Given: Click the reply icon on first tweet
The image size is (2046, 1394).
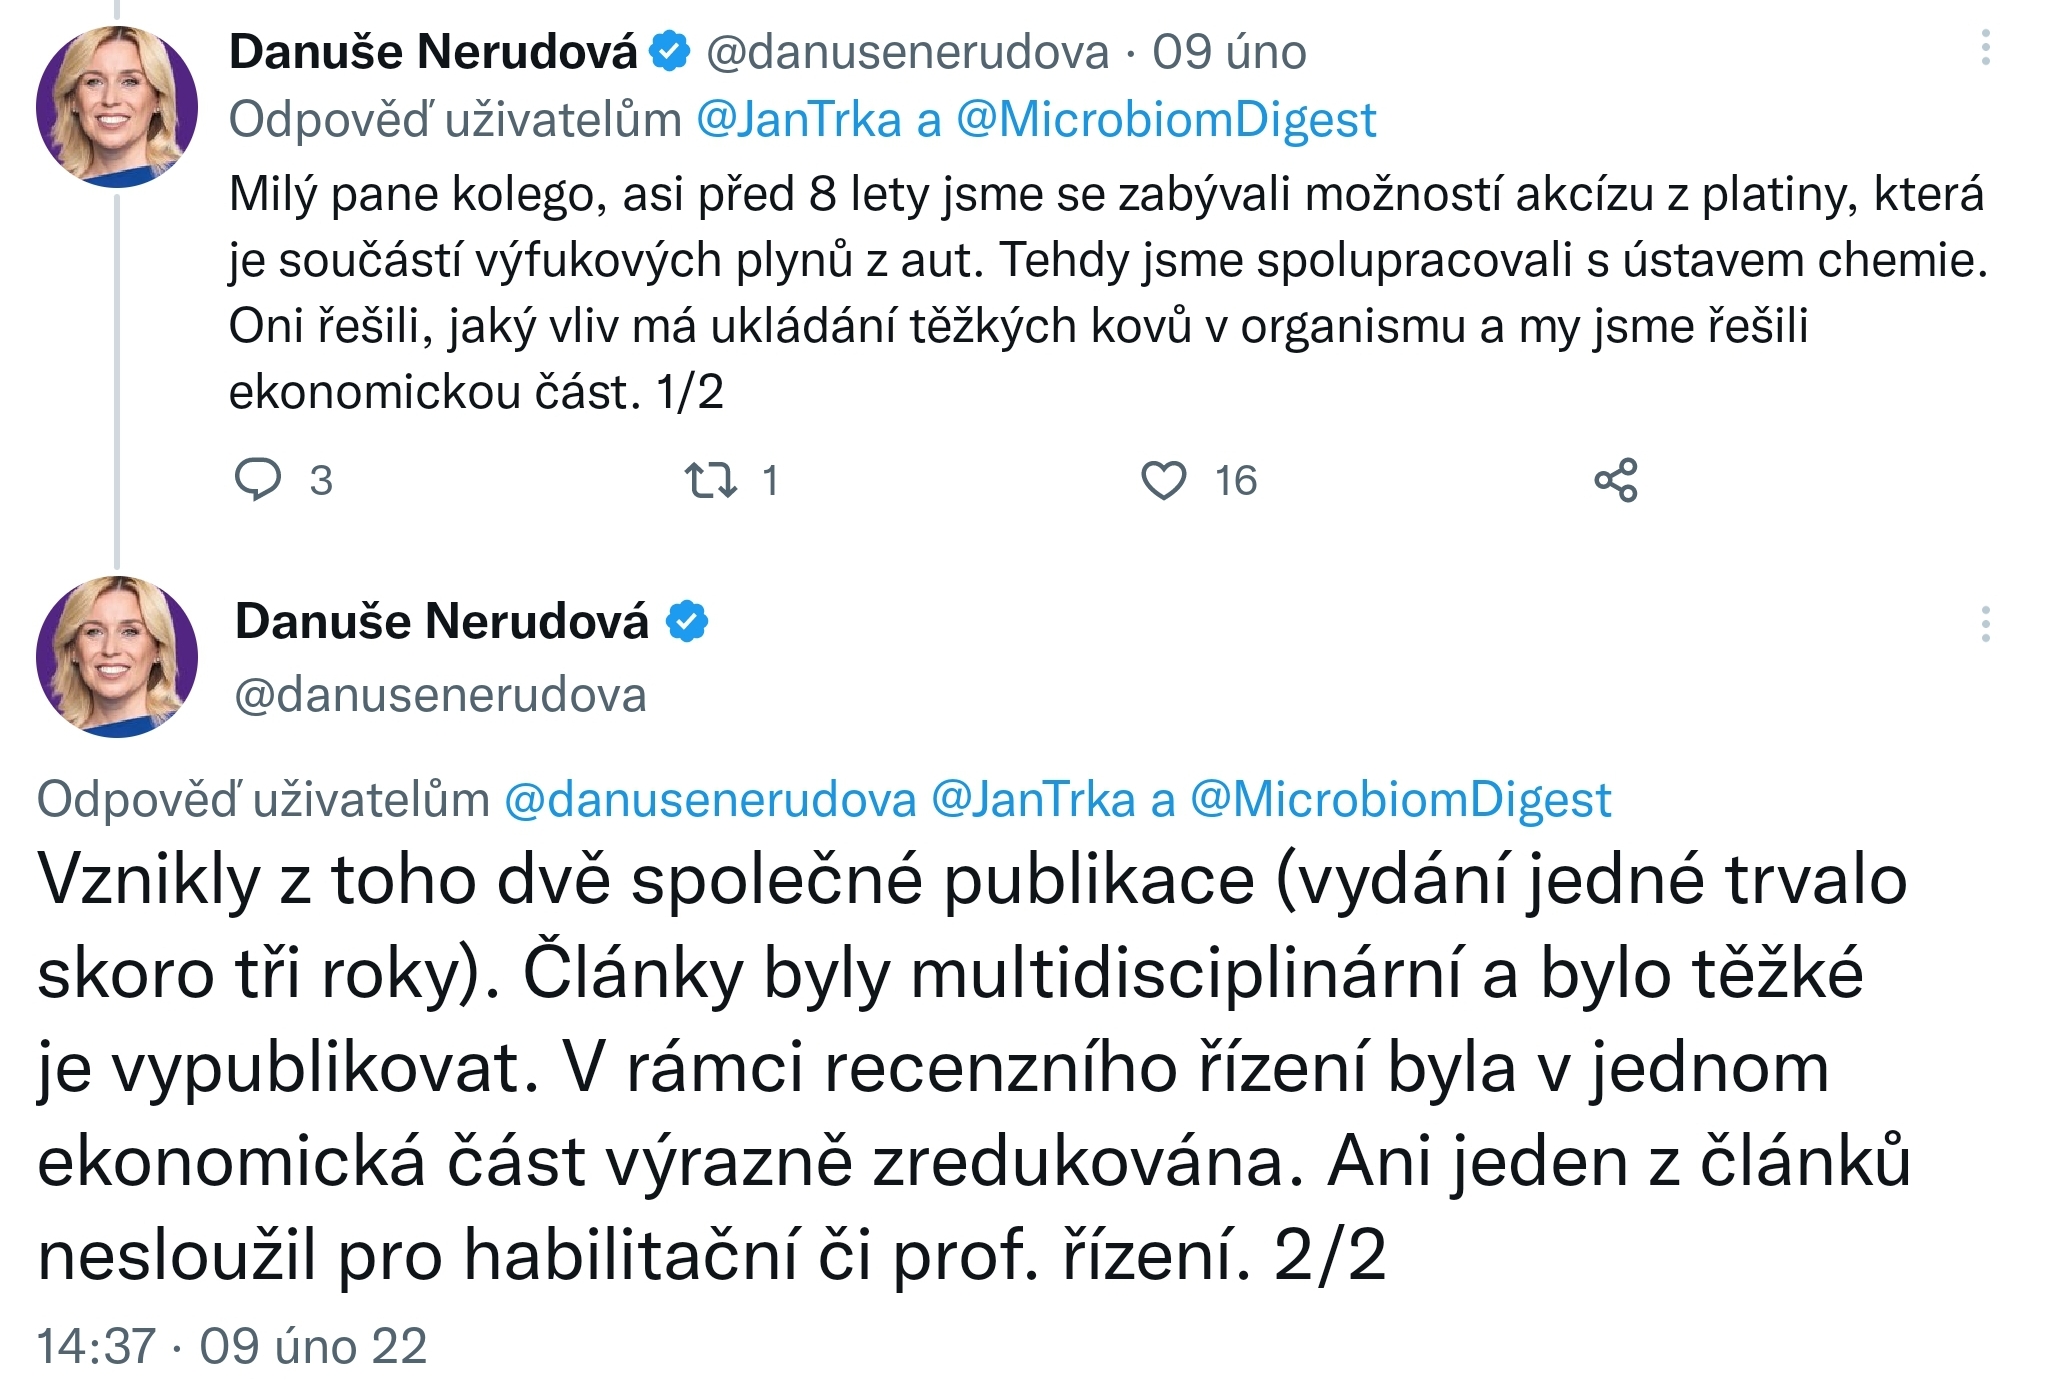Looking at the screenshot, I should pos(258,480).
